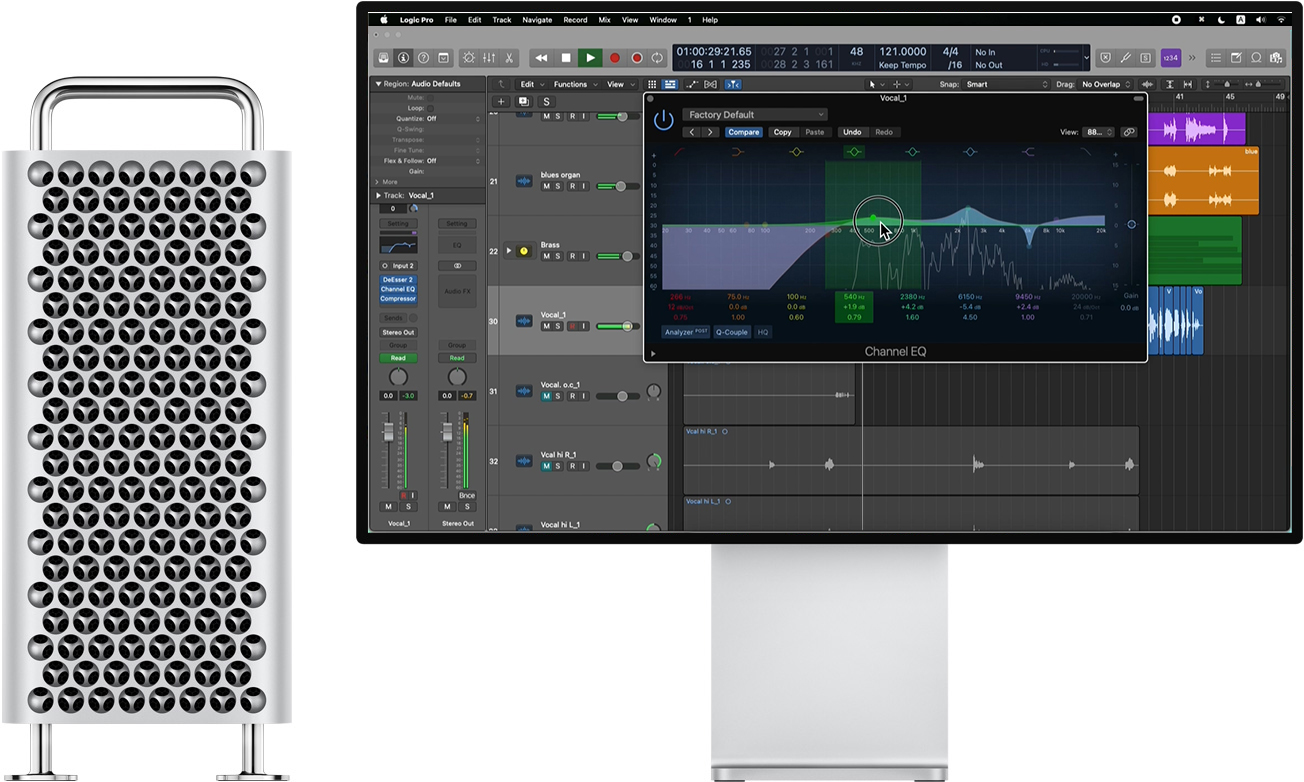Open the Help menu
Screen dimensions: 1304x782
tap(710, 20)
